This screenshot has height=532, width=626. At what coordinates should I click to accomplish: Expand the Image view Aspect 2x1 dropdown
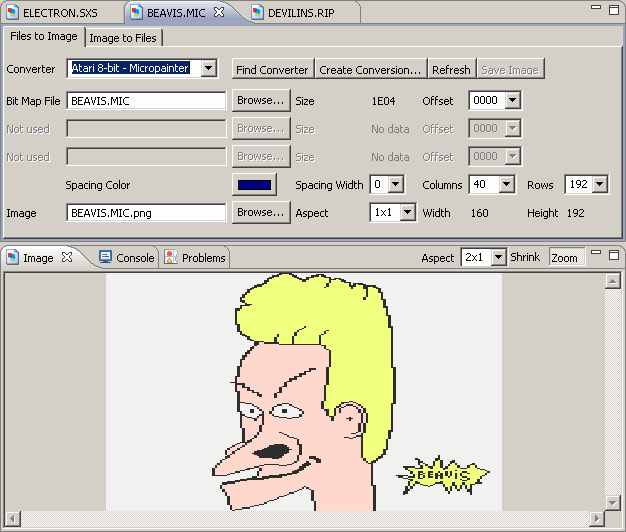tap(498, 258)
